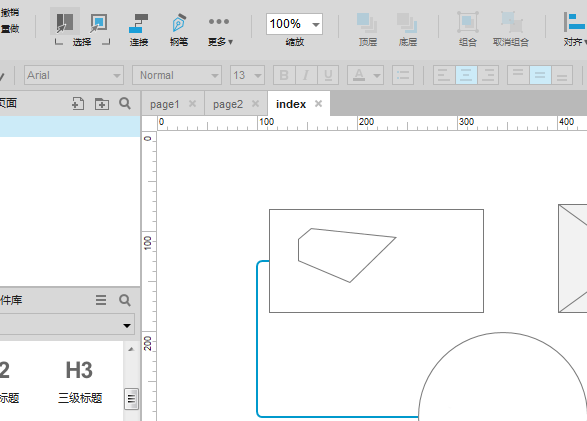The width and height of the screenshot is (587, 421).
Task: Select the contained selection mode icon
Action: coord(99,23)
